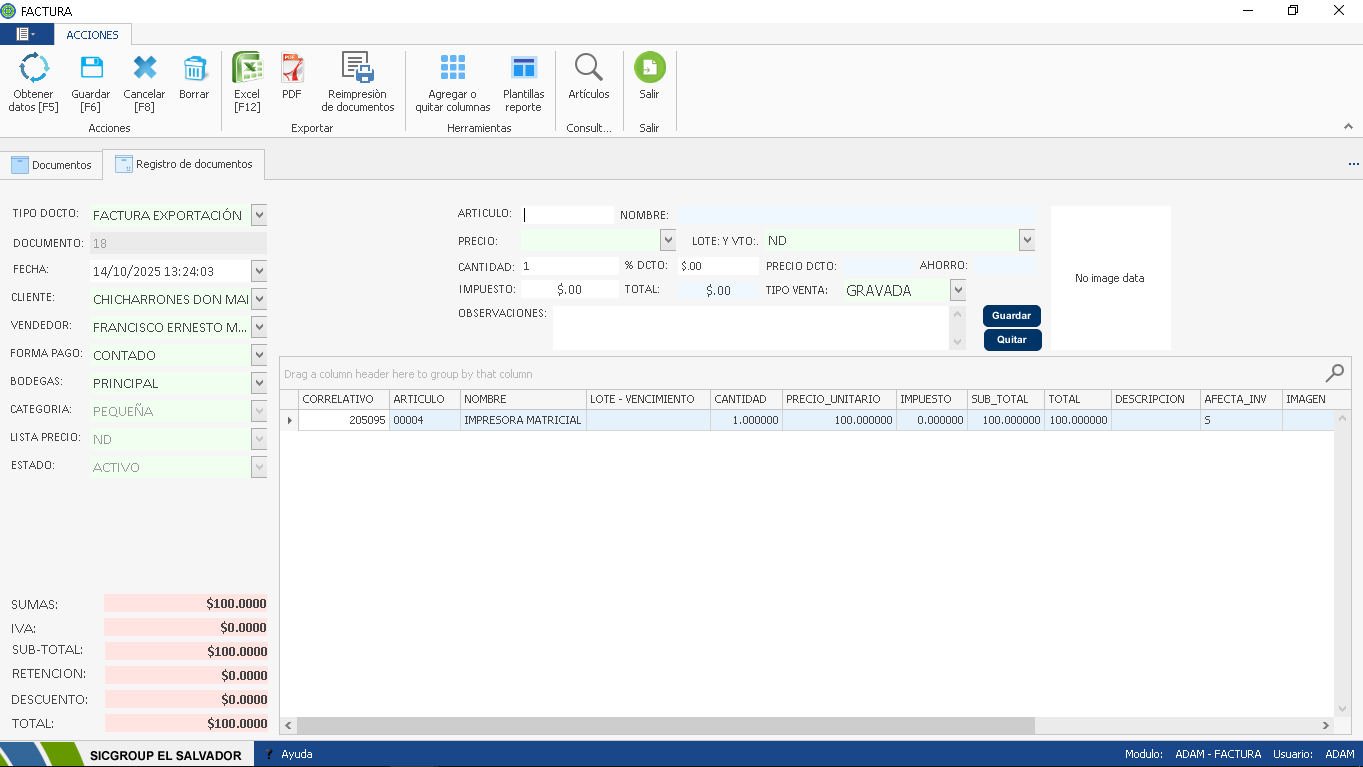This screenshot has height=767, width=1363.
Task: Switch to the Documentos tab
Action: [51, 165]
